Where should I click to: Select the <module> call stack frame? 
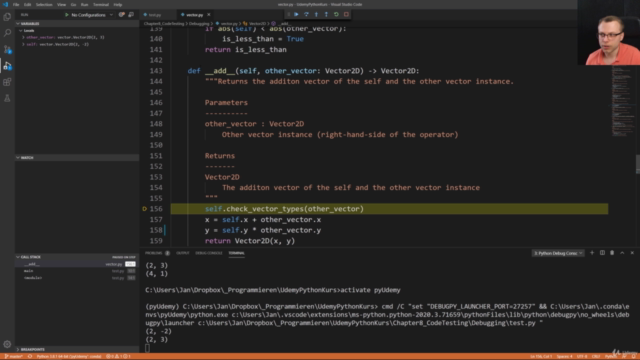pos(76,278)
